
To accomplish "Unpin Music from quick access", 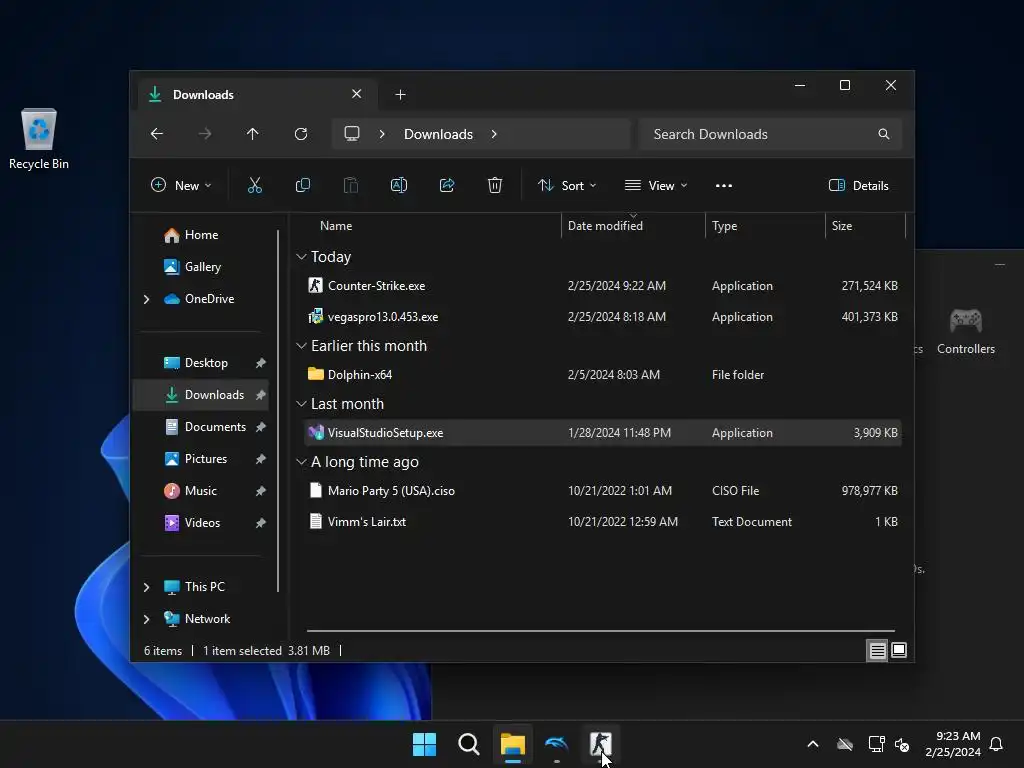I will (x=261, y=491).
